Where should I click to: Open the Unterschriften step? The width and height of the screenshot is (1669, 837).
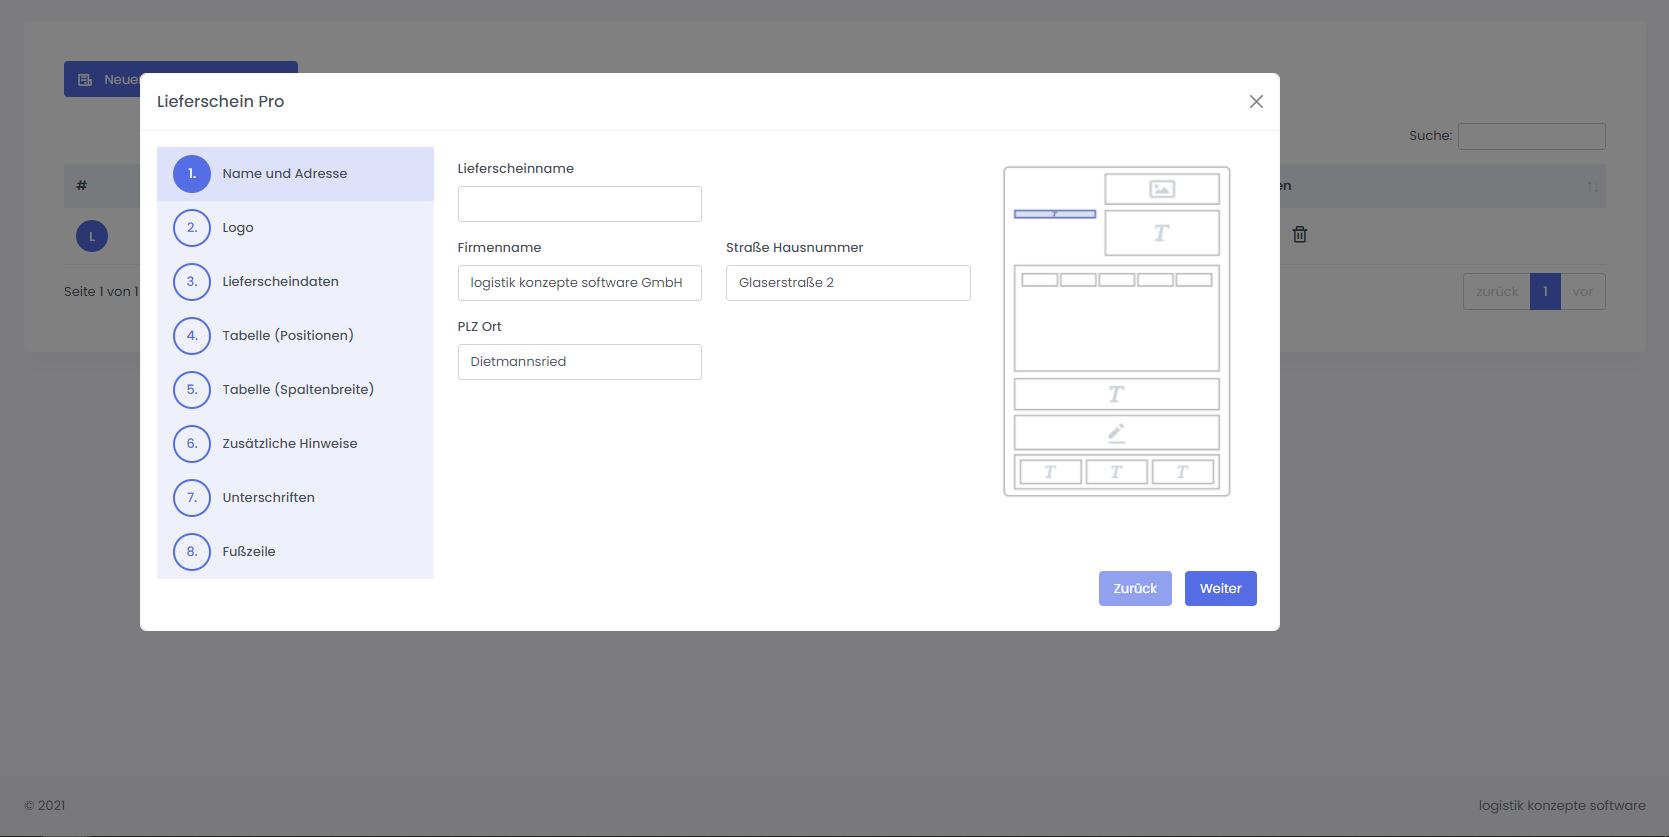[268, 498]
